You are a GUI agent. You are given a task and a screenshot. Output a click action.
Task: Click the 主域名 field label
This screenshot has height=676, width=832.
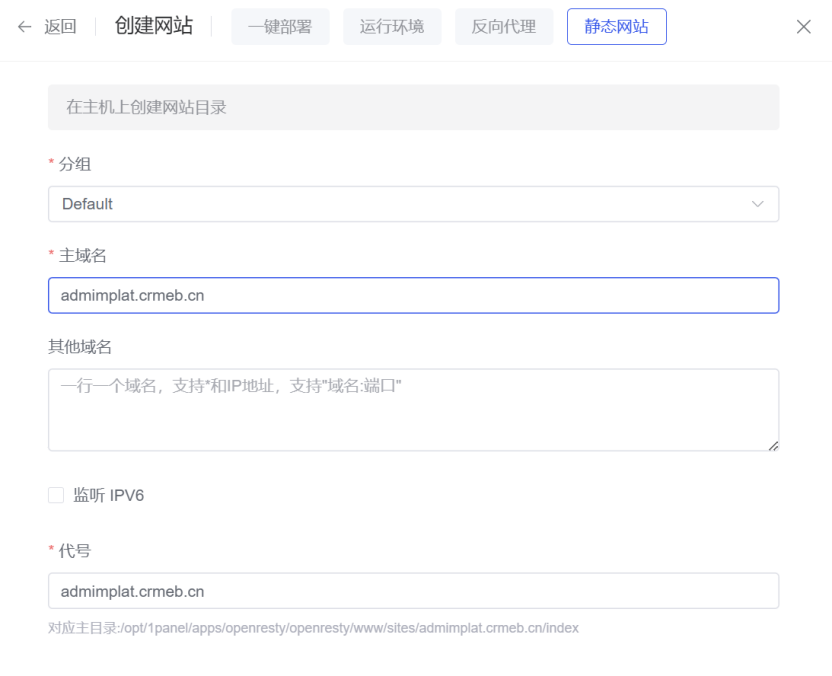tap(82, 256)
